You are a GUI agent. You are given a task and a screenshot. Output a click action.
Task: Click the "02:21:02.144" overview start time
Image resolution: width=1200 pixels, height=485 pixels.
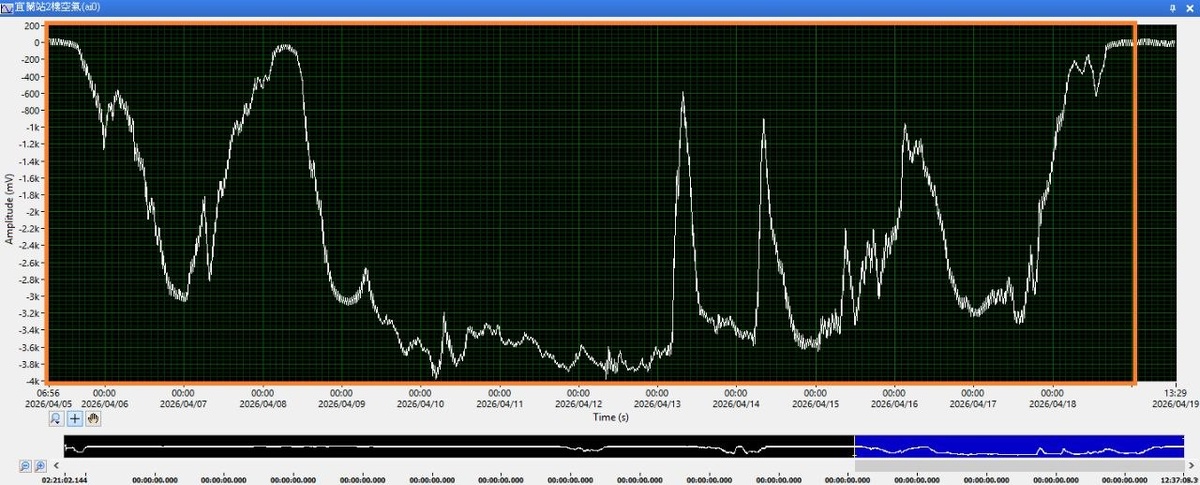(x=64, y=480)
